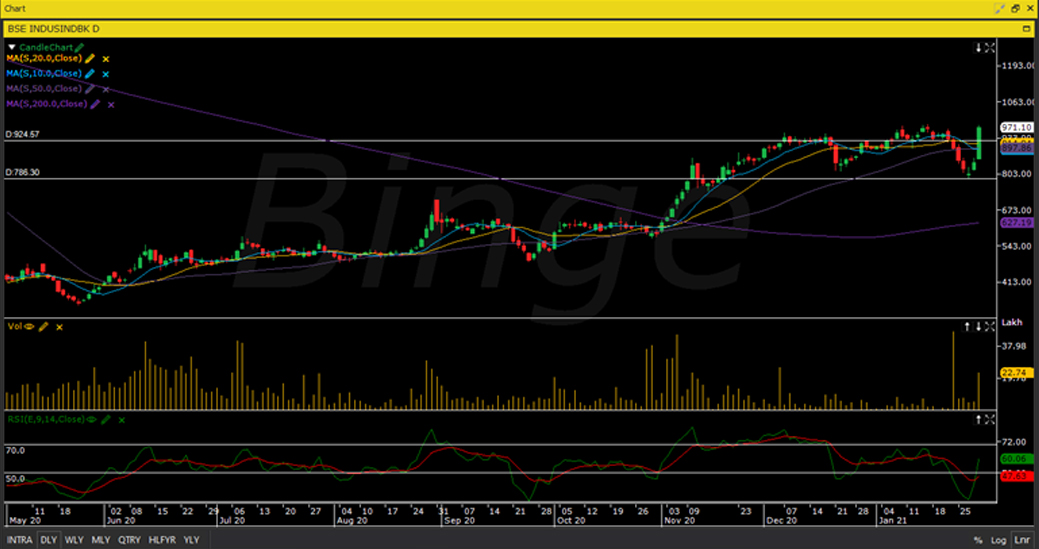
Task: Click the 22.74 volume value tag
Action: point(1017,373)
